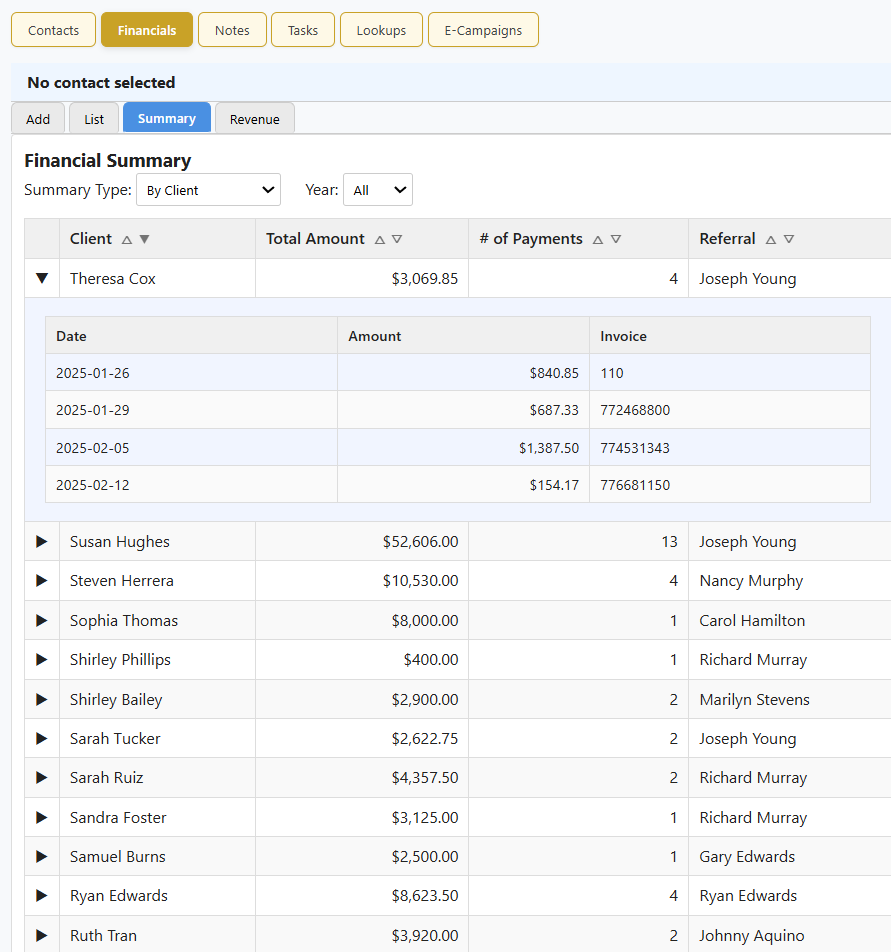
Task: Open Summary Type dropdown
Action: pyautogui.click(x=208, y=190)
